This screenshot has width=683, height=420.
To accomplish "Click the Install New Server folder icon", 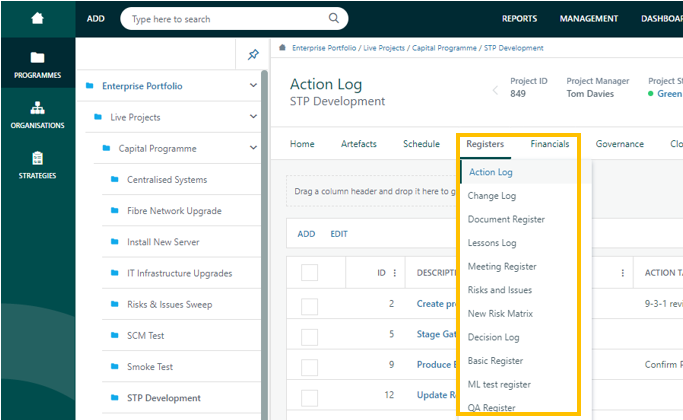I will click(115, 241).
